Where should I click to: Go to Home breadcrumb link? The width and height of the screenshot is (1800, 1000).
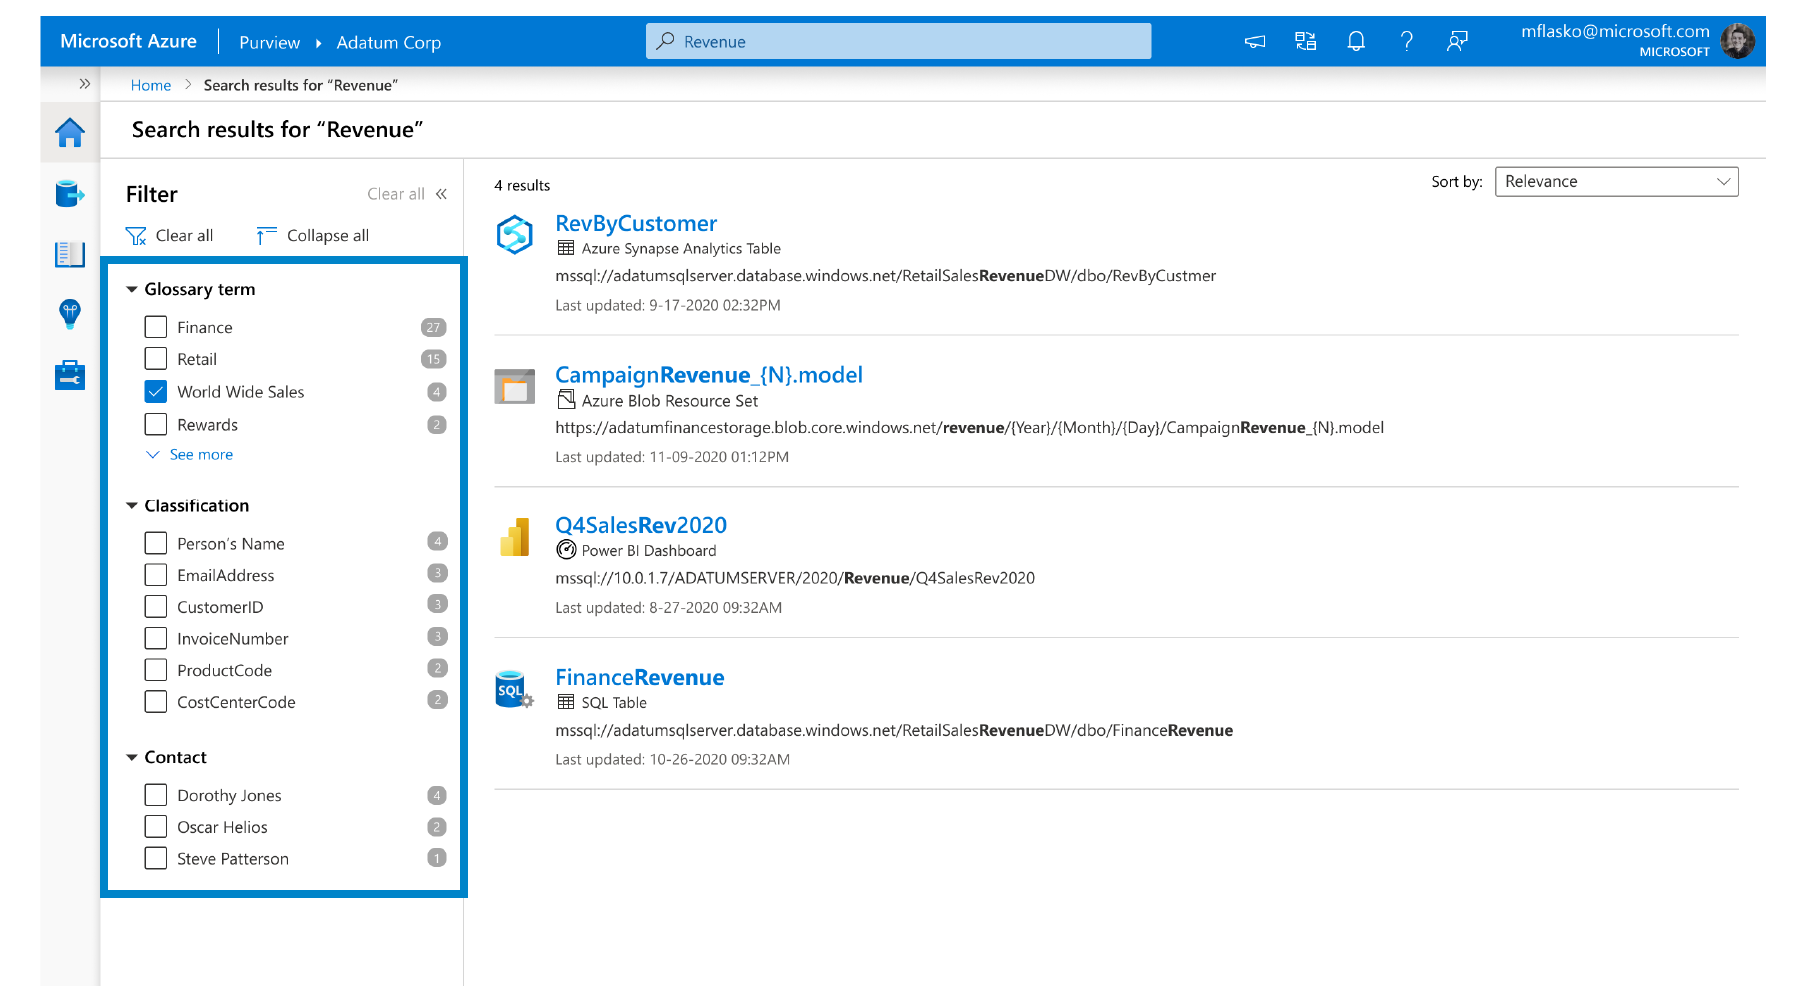pos(151,85)
